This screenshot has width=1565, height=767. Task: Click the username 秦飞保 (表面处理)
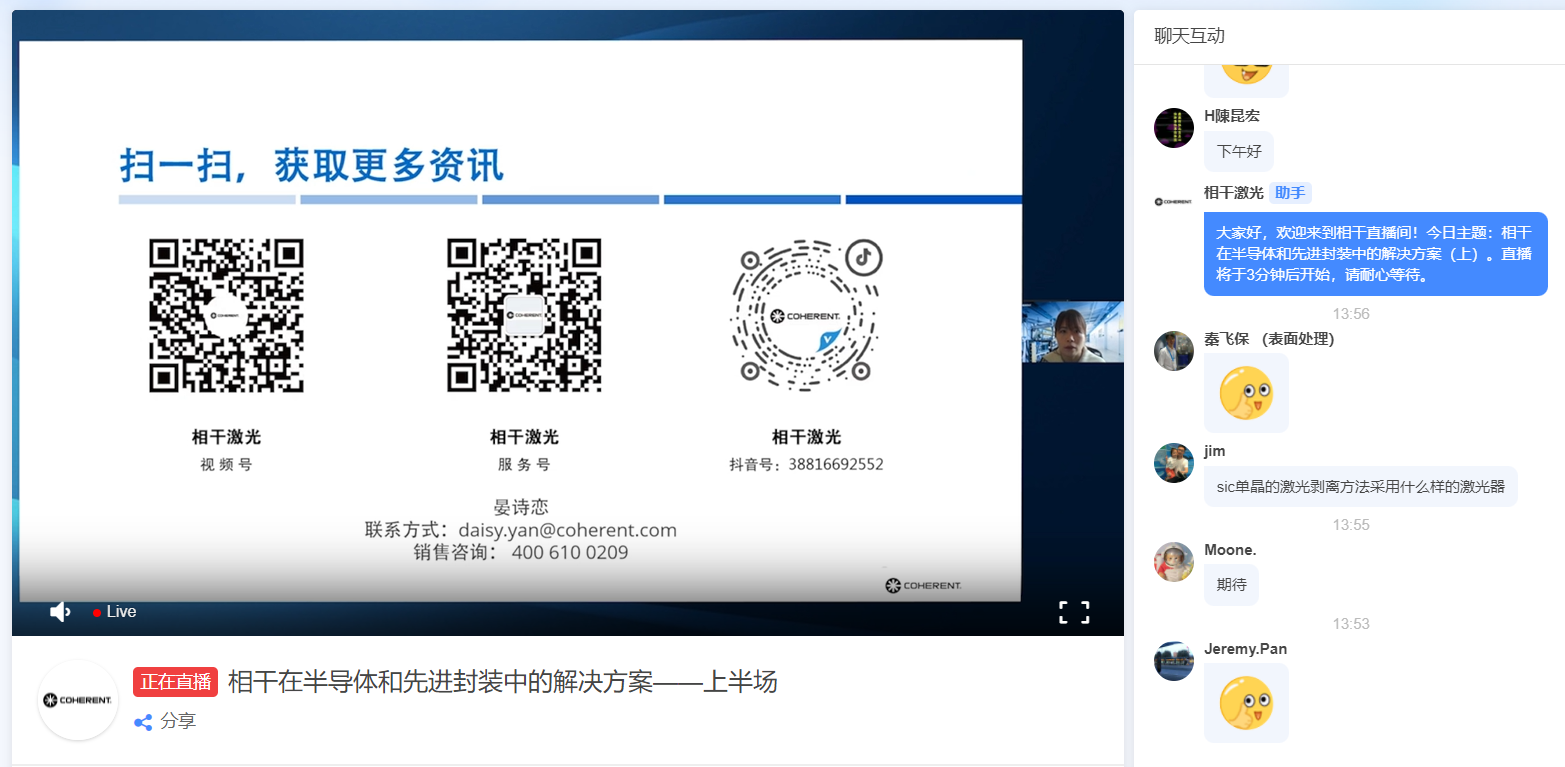point(1269,339)
